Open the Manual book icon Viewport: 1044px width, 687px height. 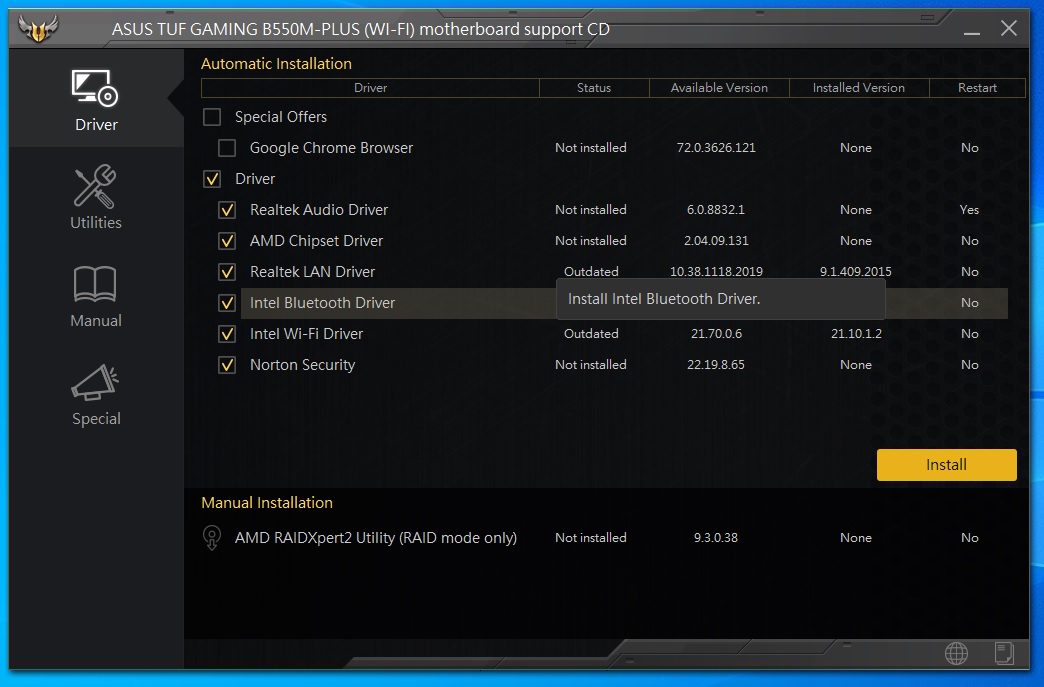(x=96, y=285)
